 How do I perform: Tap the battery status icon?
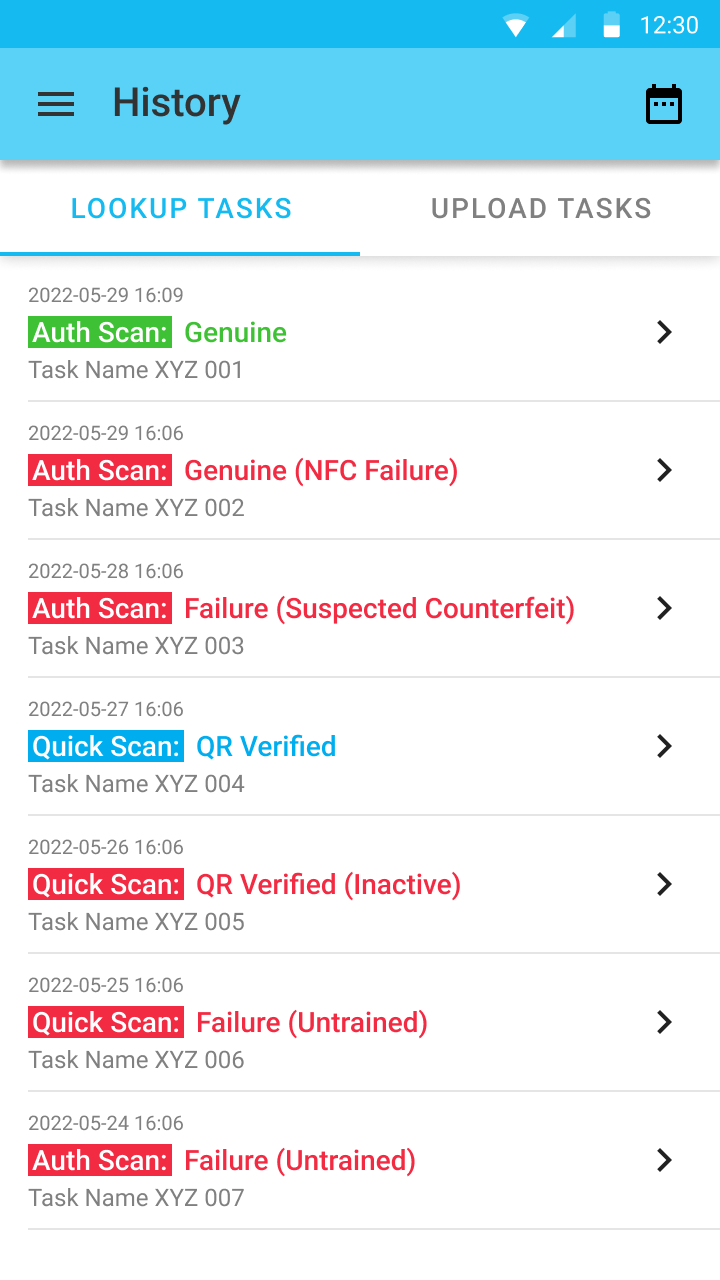click(x=611, y=25)
